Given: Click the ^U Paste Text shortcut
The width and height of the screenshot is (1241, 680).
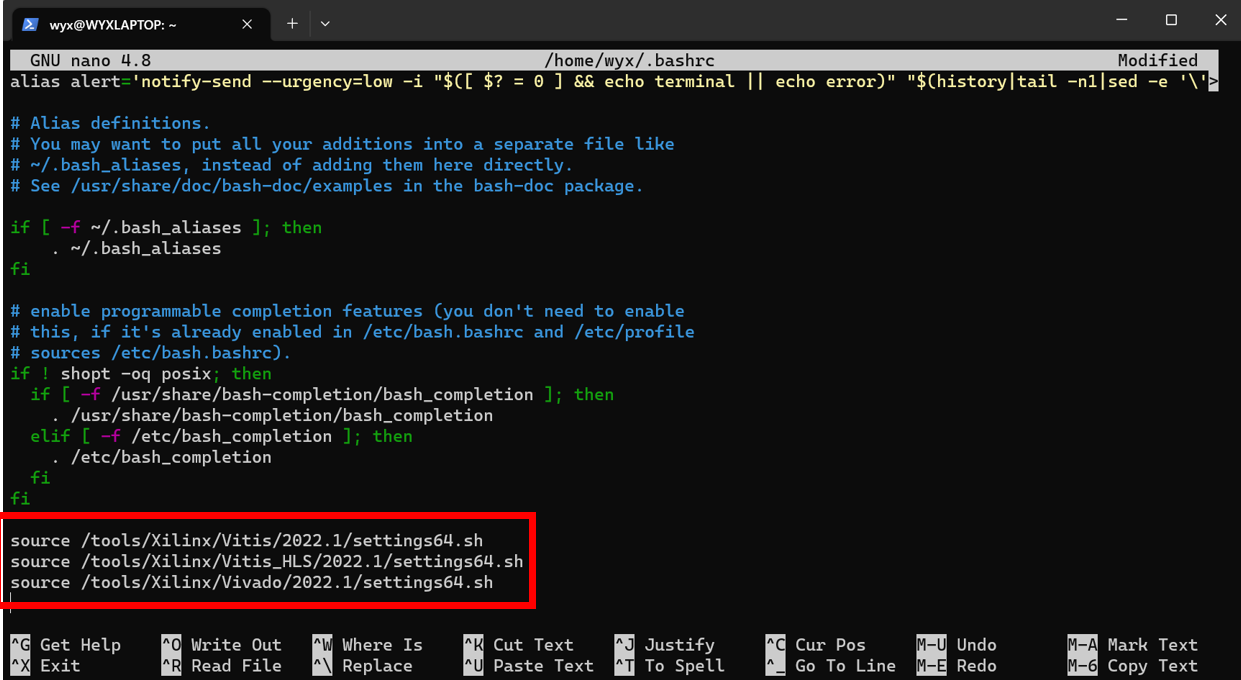Looking at the screenshot, I should [529, 666].
